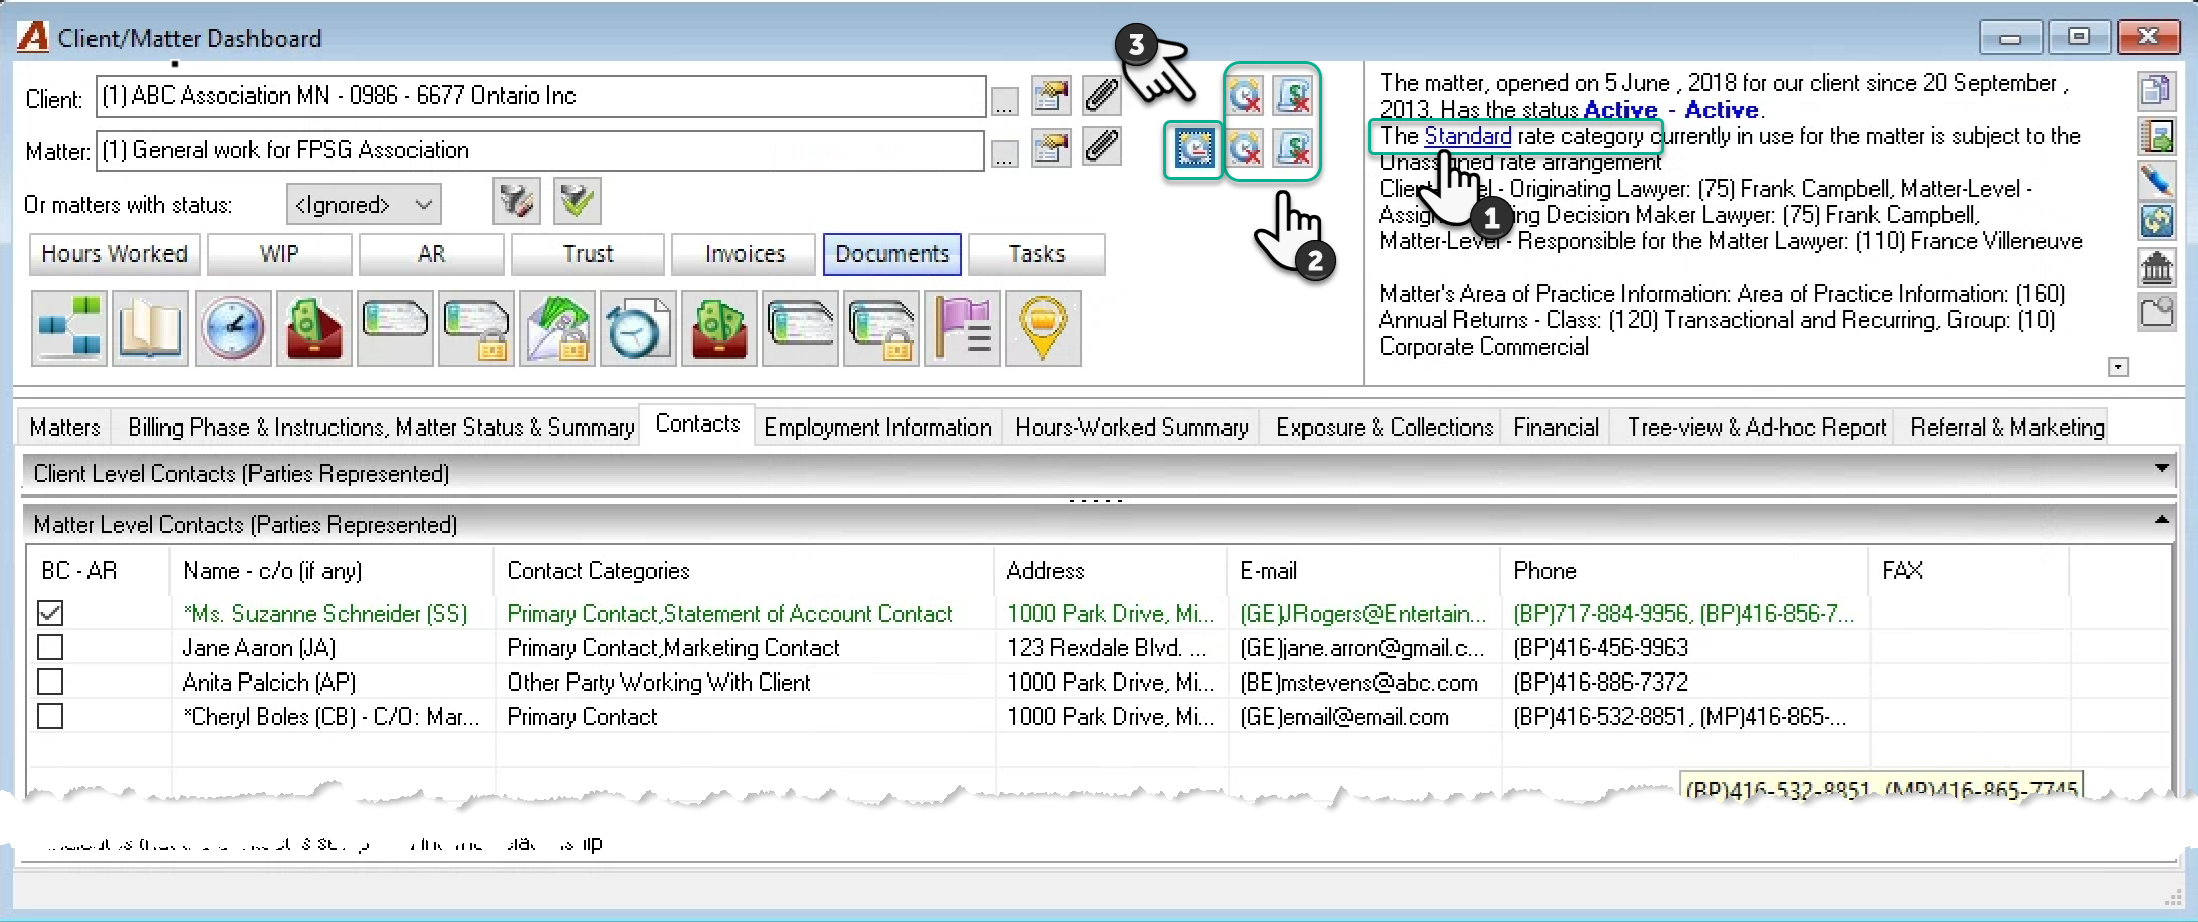The height and width of the screenshot is (922, 2198).
Task: Click the blue calendar timer icon in Matter row
Action: [1194, 150]
